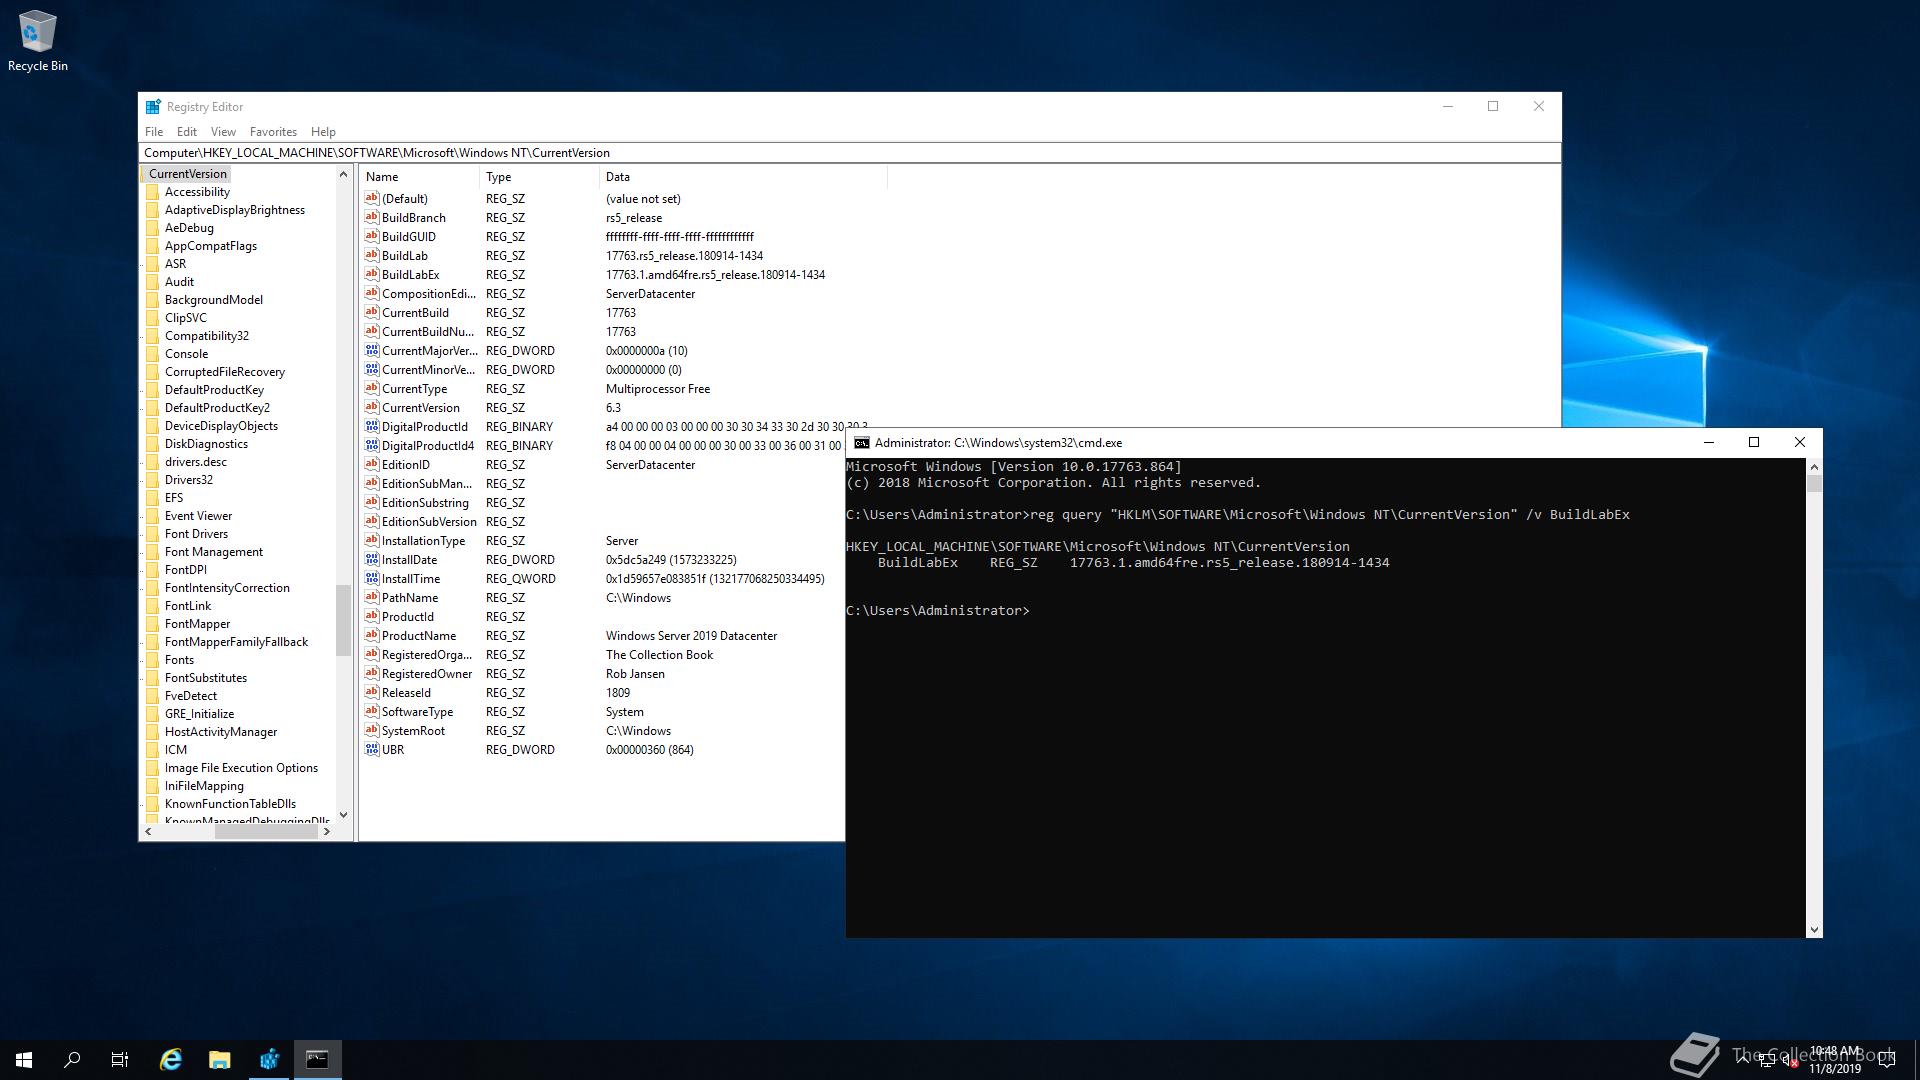Image resolution: width=1920 pixels, height=1080 pixels.
Task: Click the cmd.exe window title icon
Action: (x=861, y=443)
